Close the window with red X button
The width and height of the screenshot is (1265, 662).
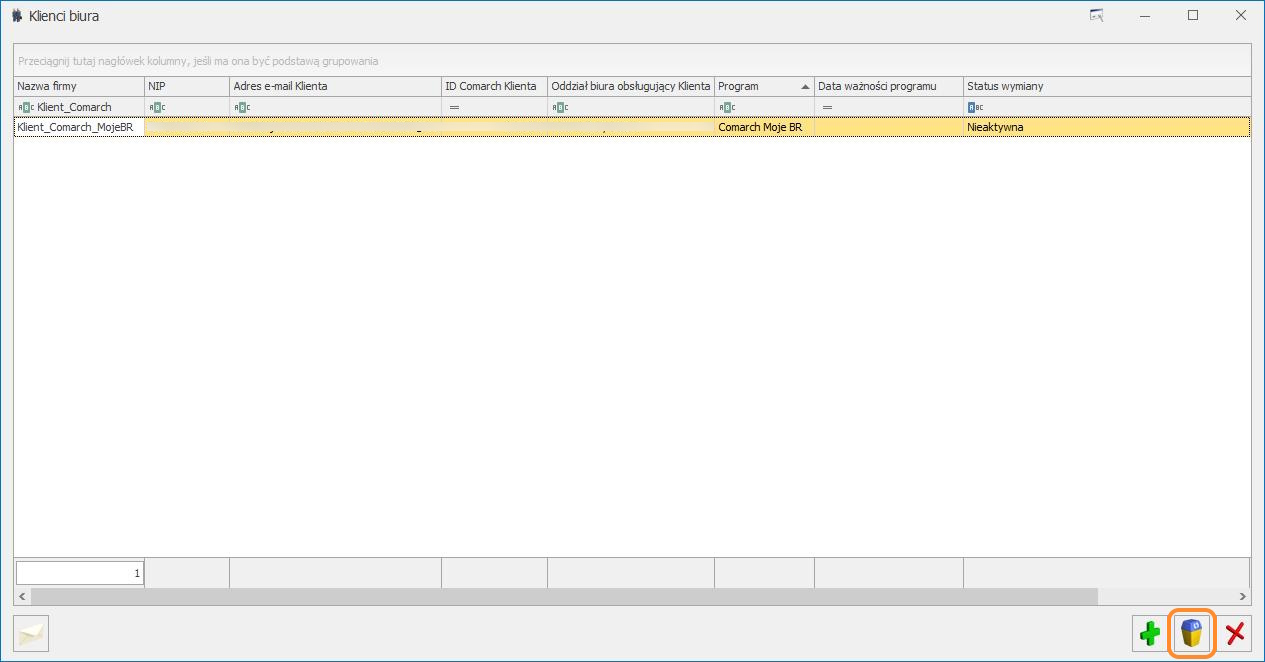tap(1235, 633)
